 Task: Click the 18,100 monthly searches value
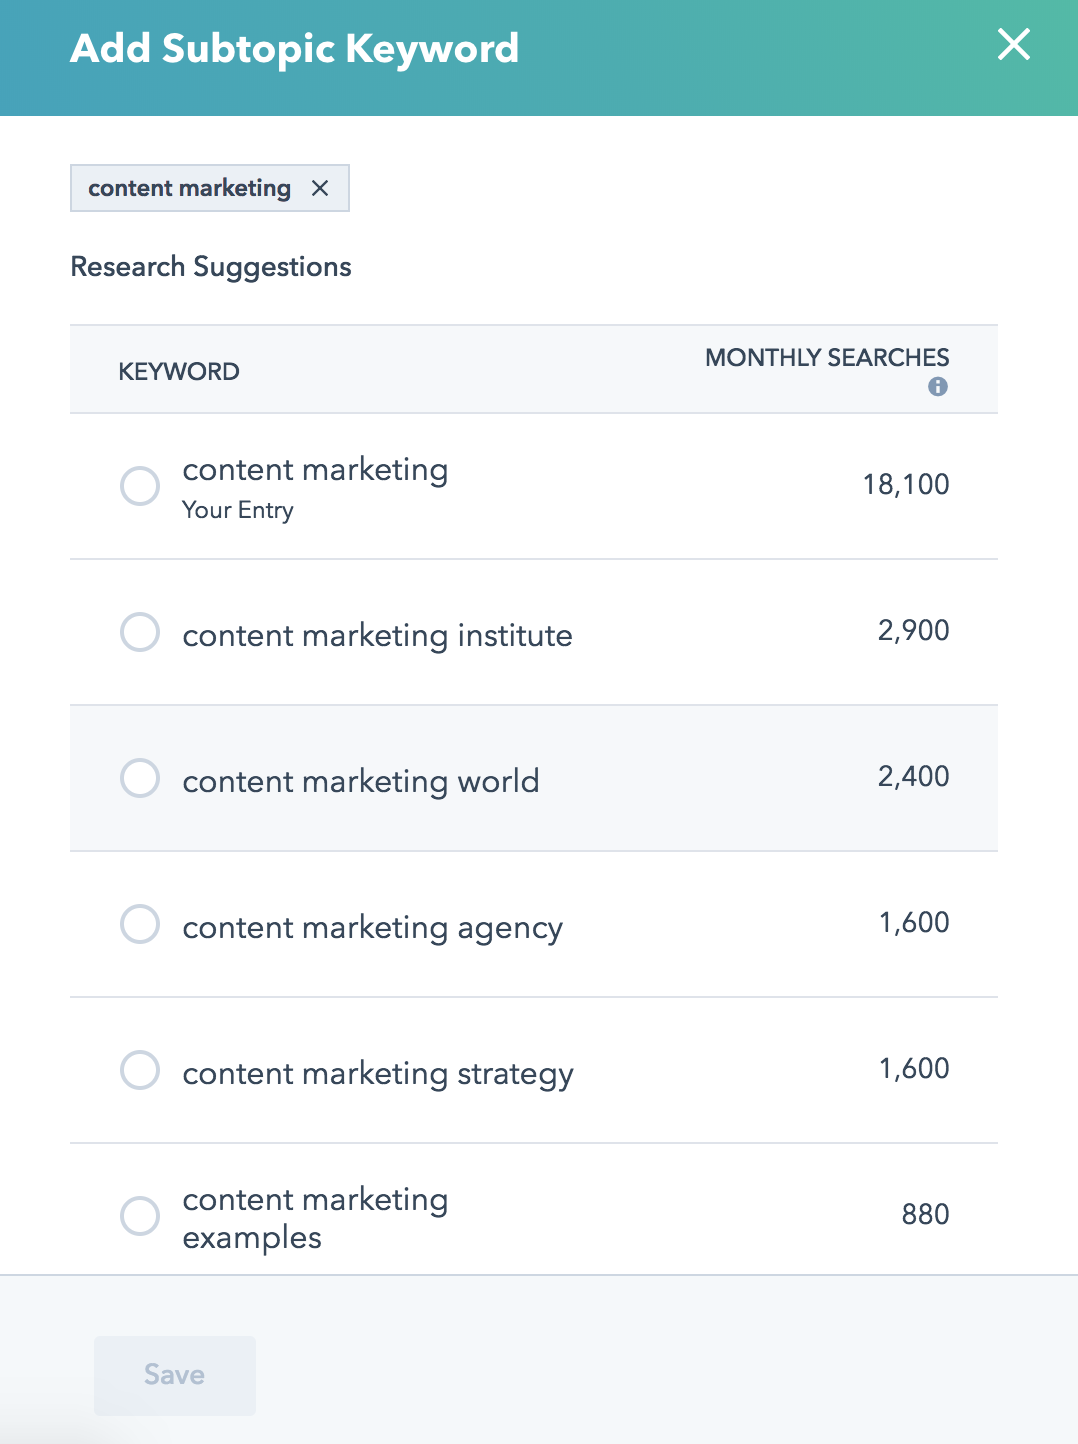pyautogui.click(x=906, y=485)
